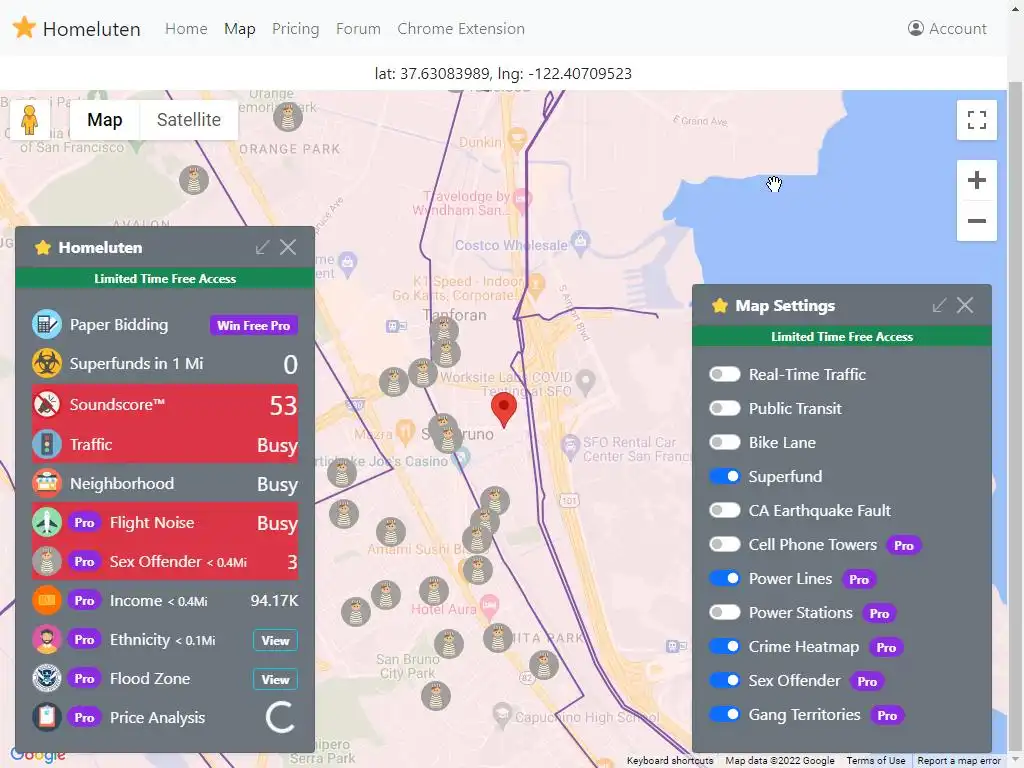Screen dimensions: 1024x768
Task: Click Map Settings Limited Time Free Access banner
Action: coord(842,337)
